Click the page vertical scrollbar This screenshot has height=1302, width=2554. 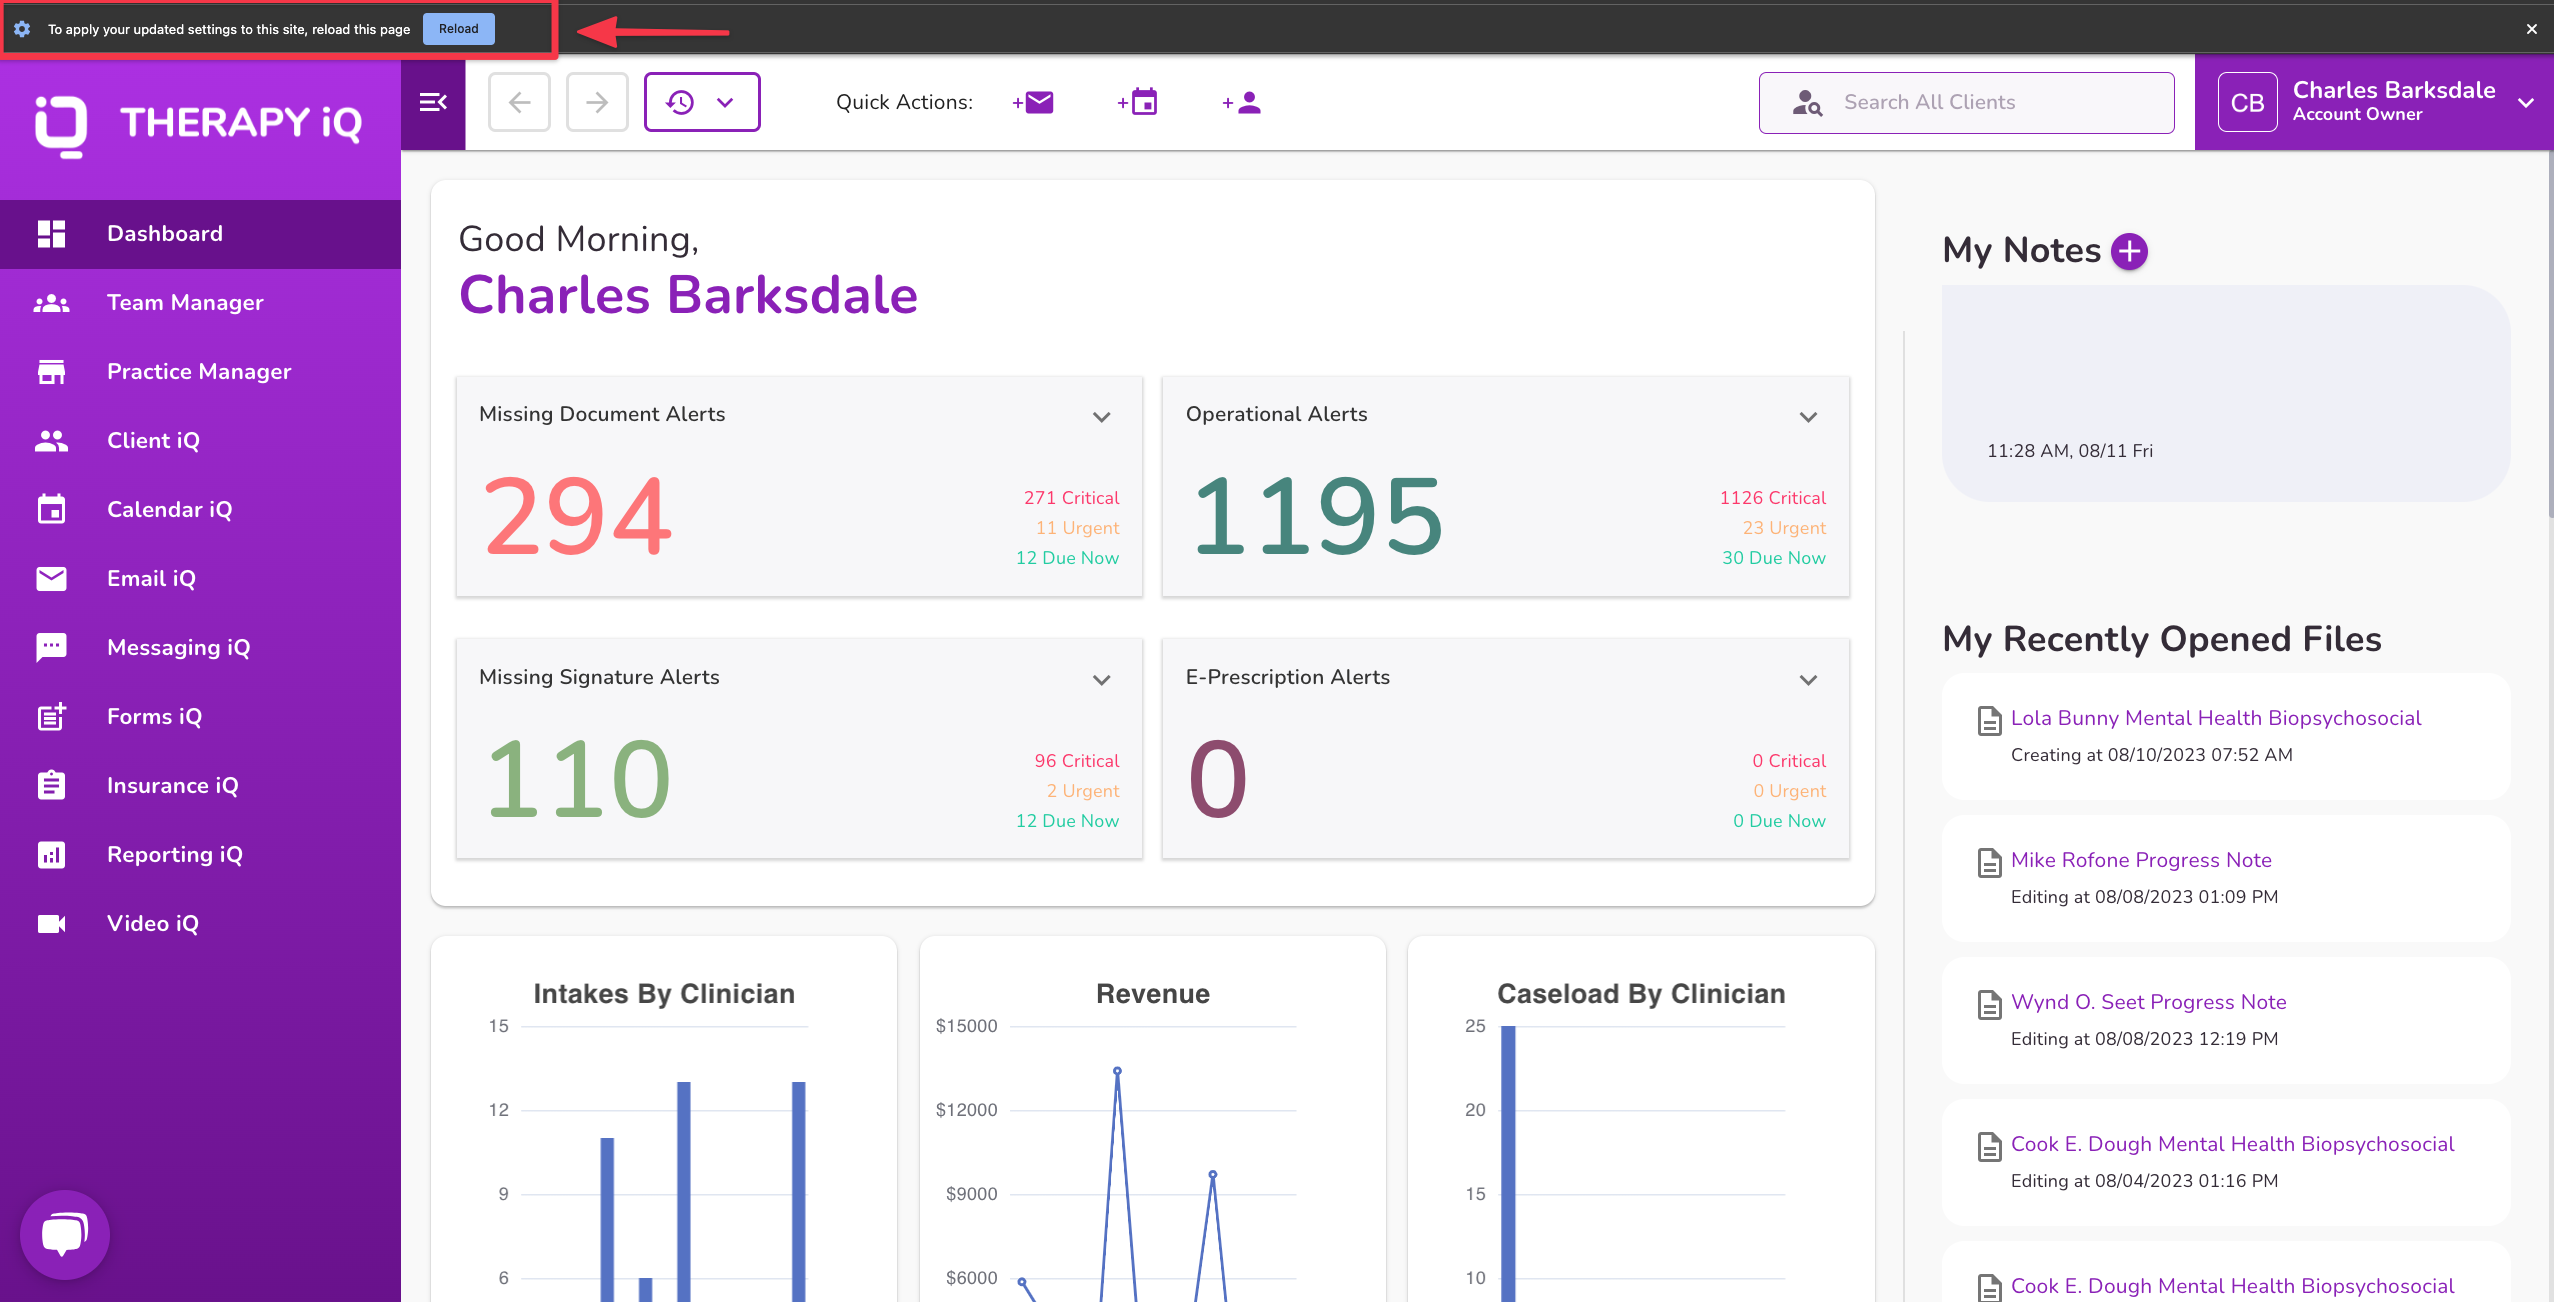[x=2549, y=335]
